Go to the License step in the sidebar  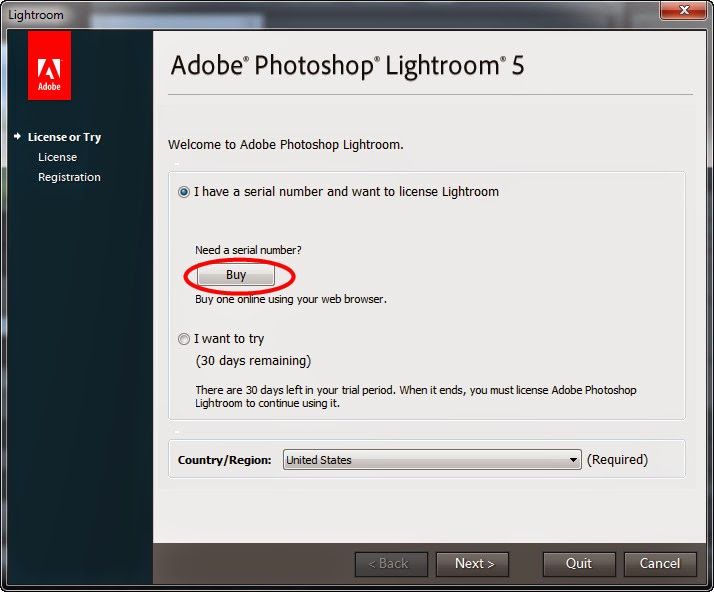pyautogui.click(x=57, y=157)
